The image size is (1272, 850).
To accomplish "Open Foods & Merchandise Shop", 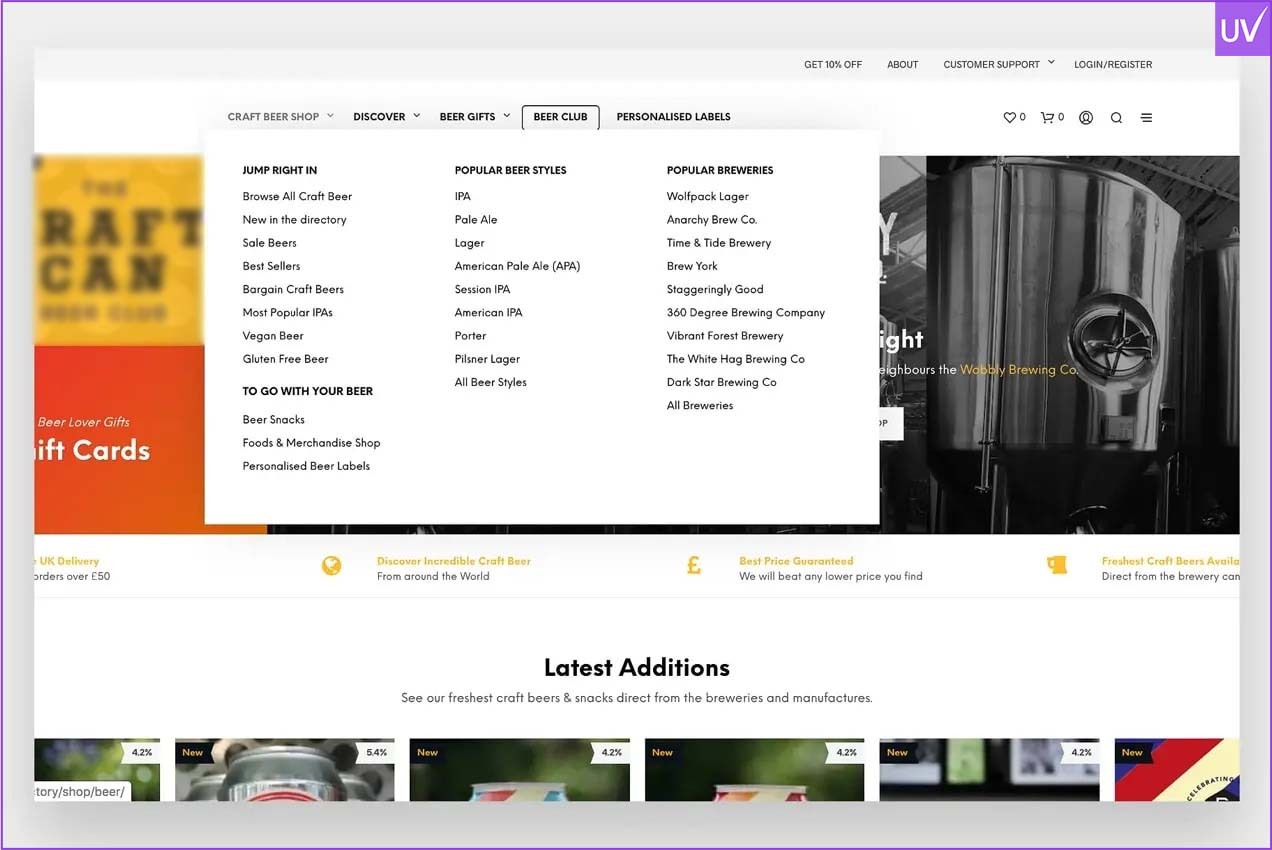I will pos(311,442).
